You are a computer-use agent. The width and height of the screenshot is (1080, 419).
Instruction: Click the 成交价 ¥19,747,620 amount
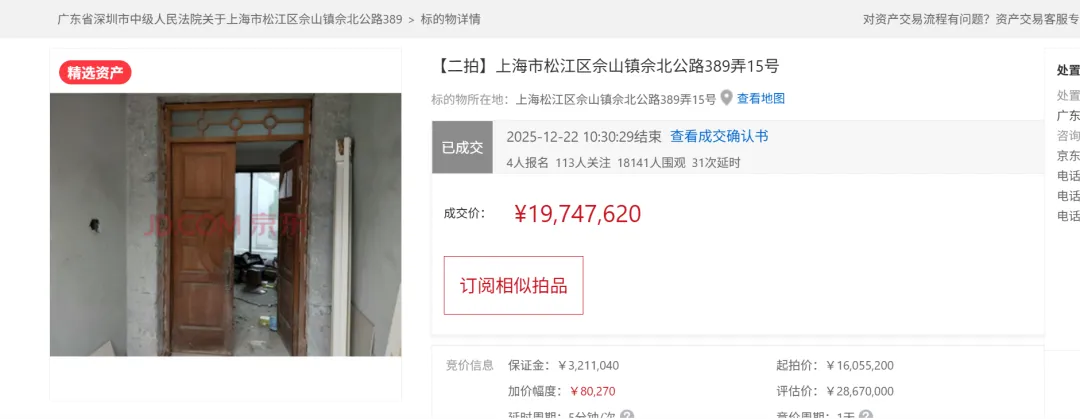(578, 214)
